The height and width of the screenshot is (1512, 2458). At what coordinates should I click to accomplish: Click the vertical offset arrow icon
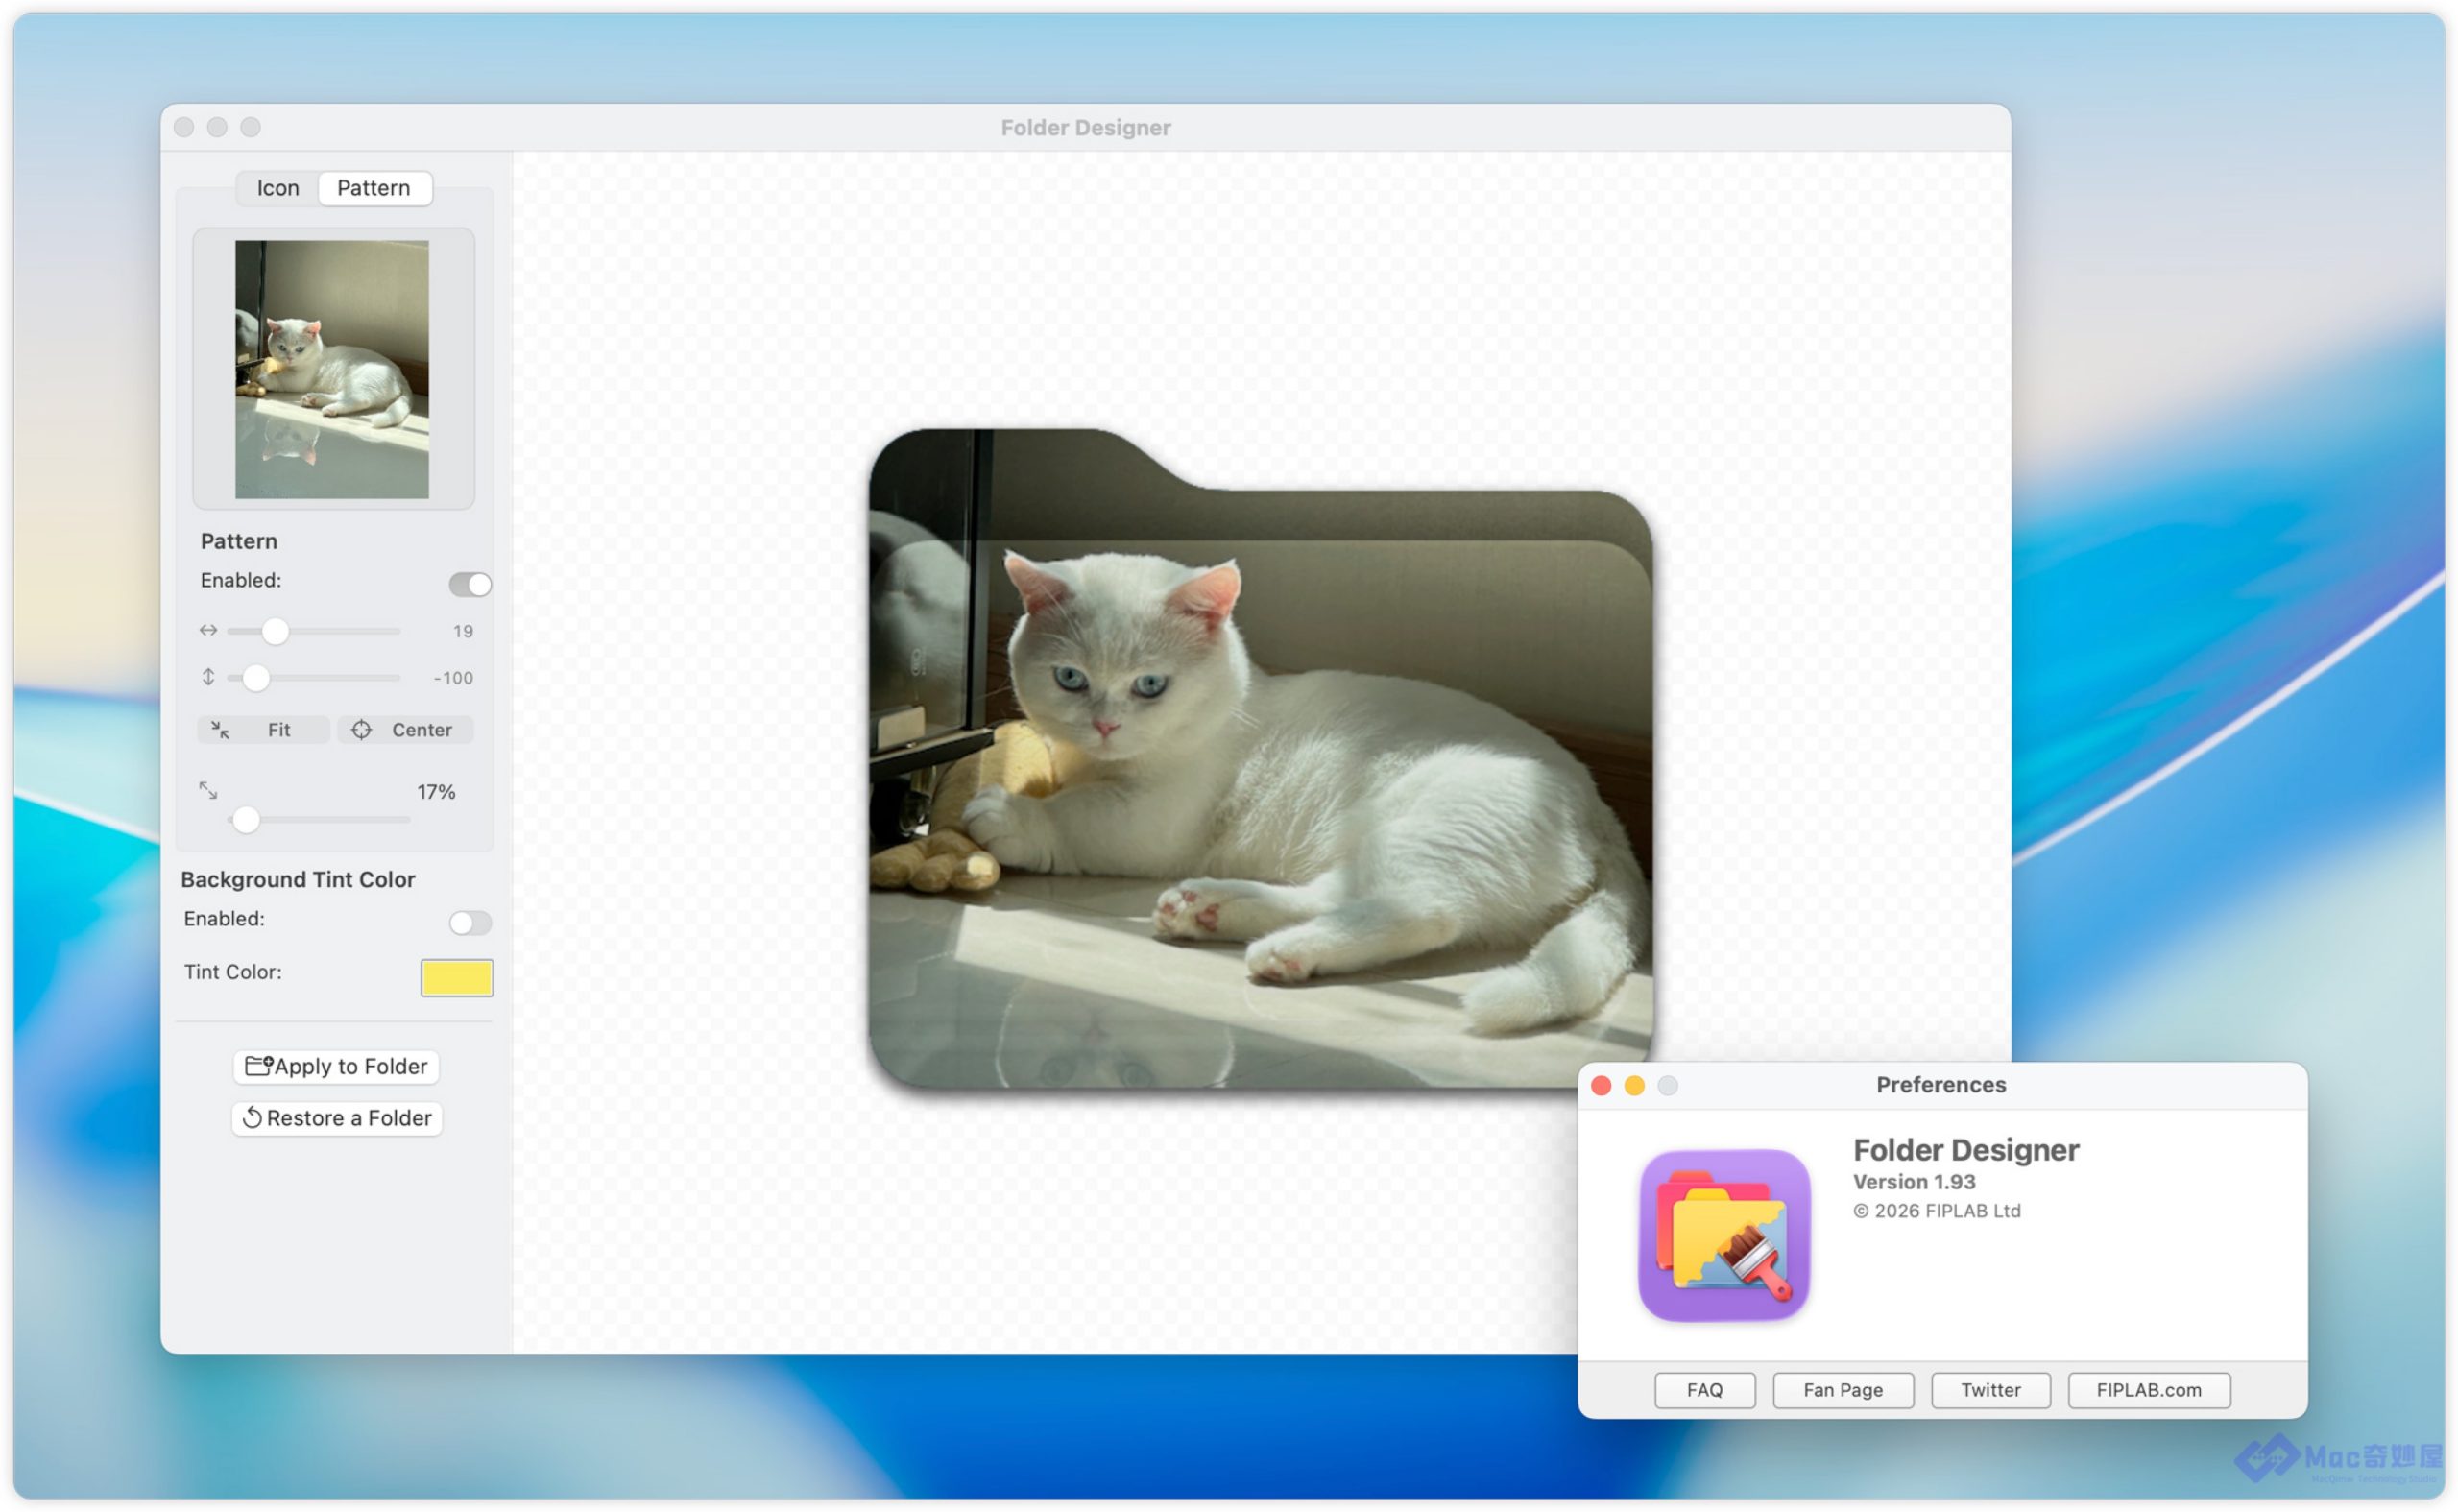pyautogui.click(x=208, y=677)
